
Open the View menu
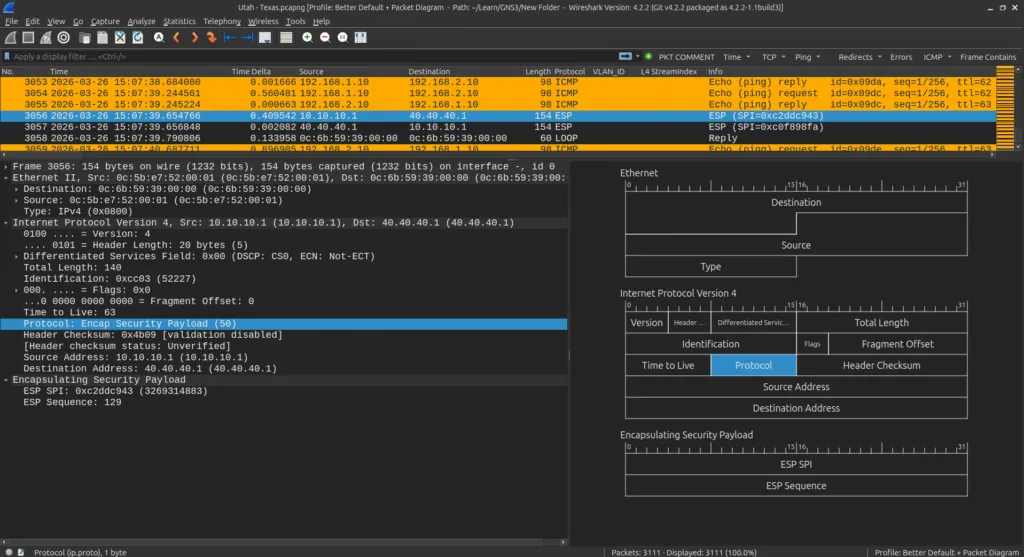tap(56, 21)
